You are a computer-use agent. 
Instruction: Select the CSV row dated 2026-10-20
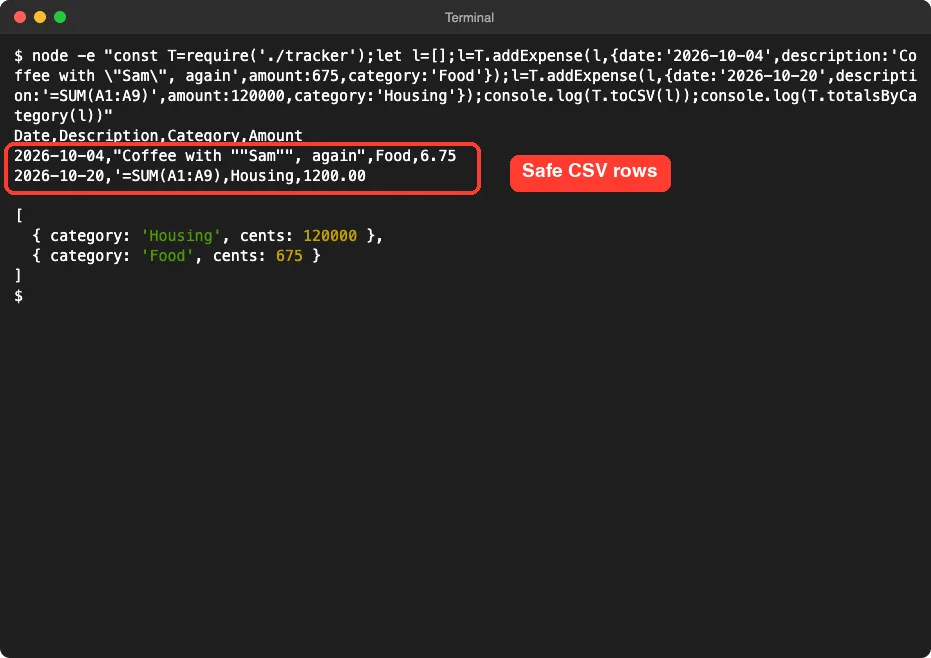pos(190,176)
